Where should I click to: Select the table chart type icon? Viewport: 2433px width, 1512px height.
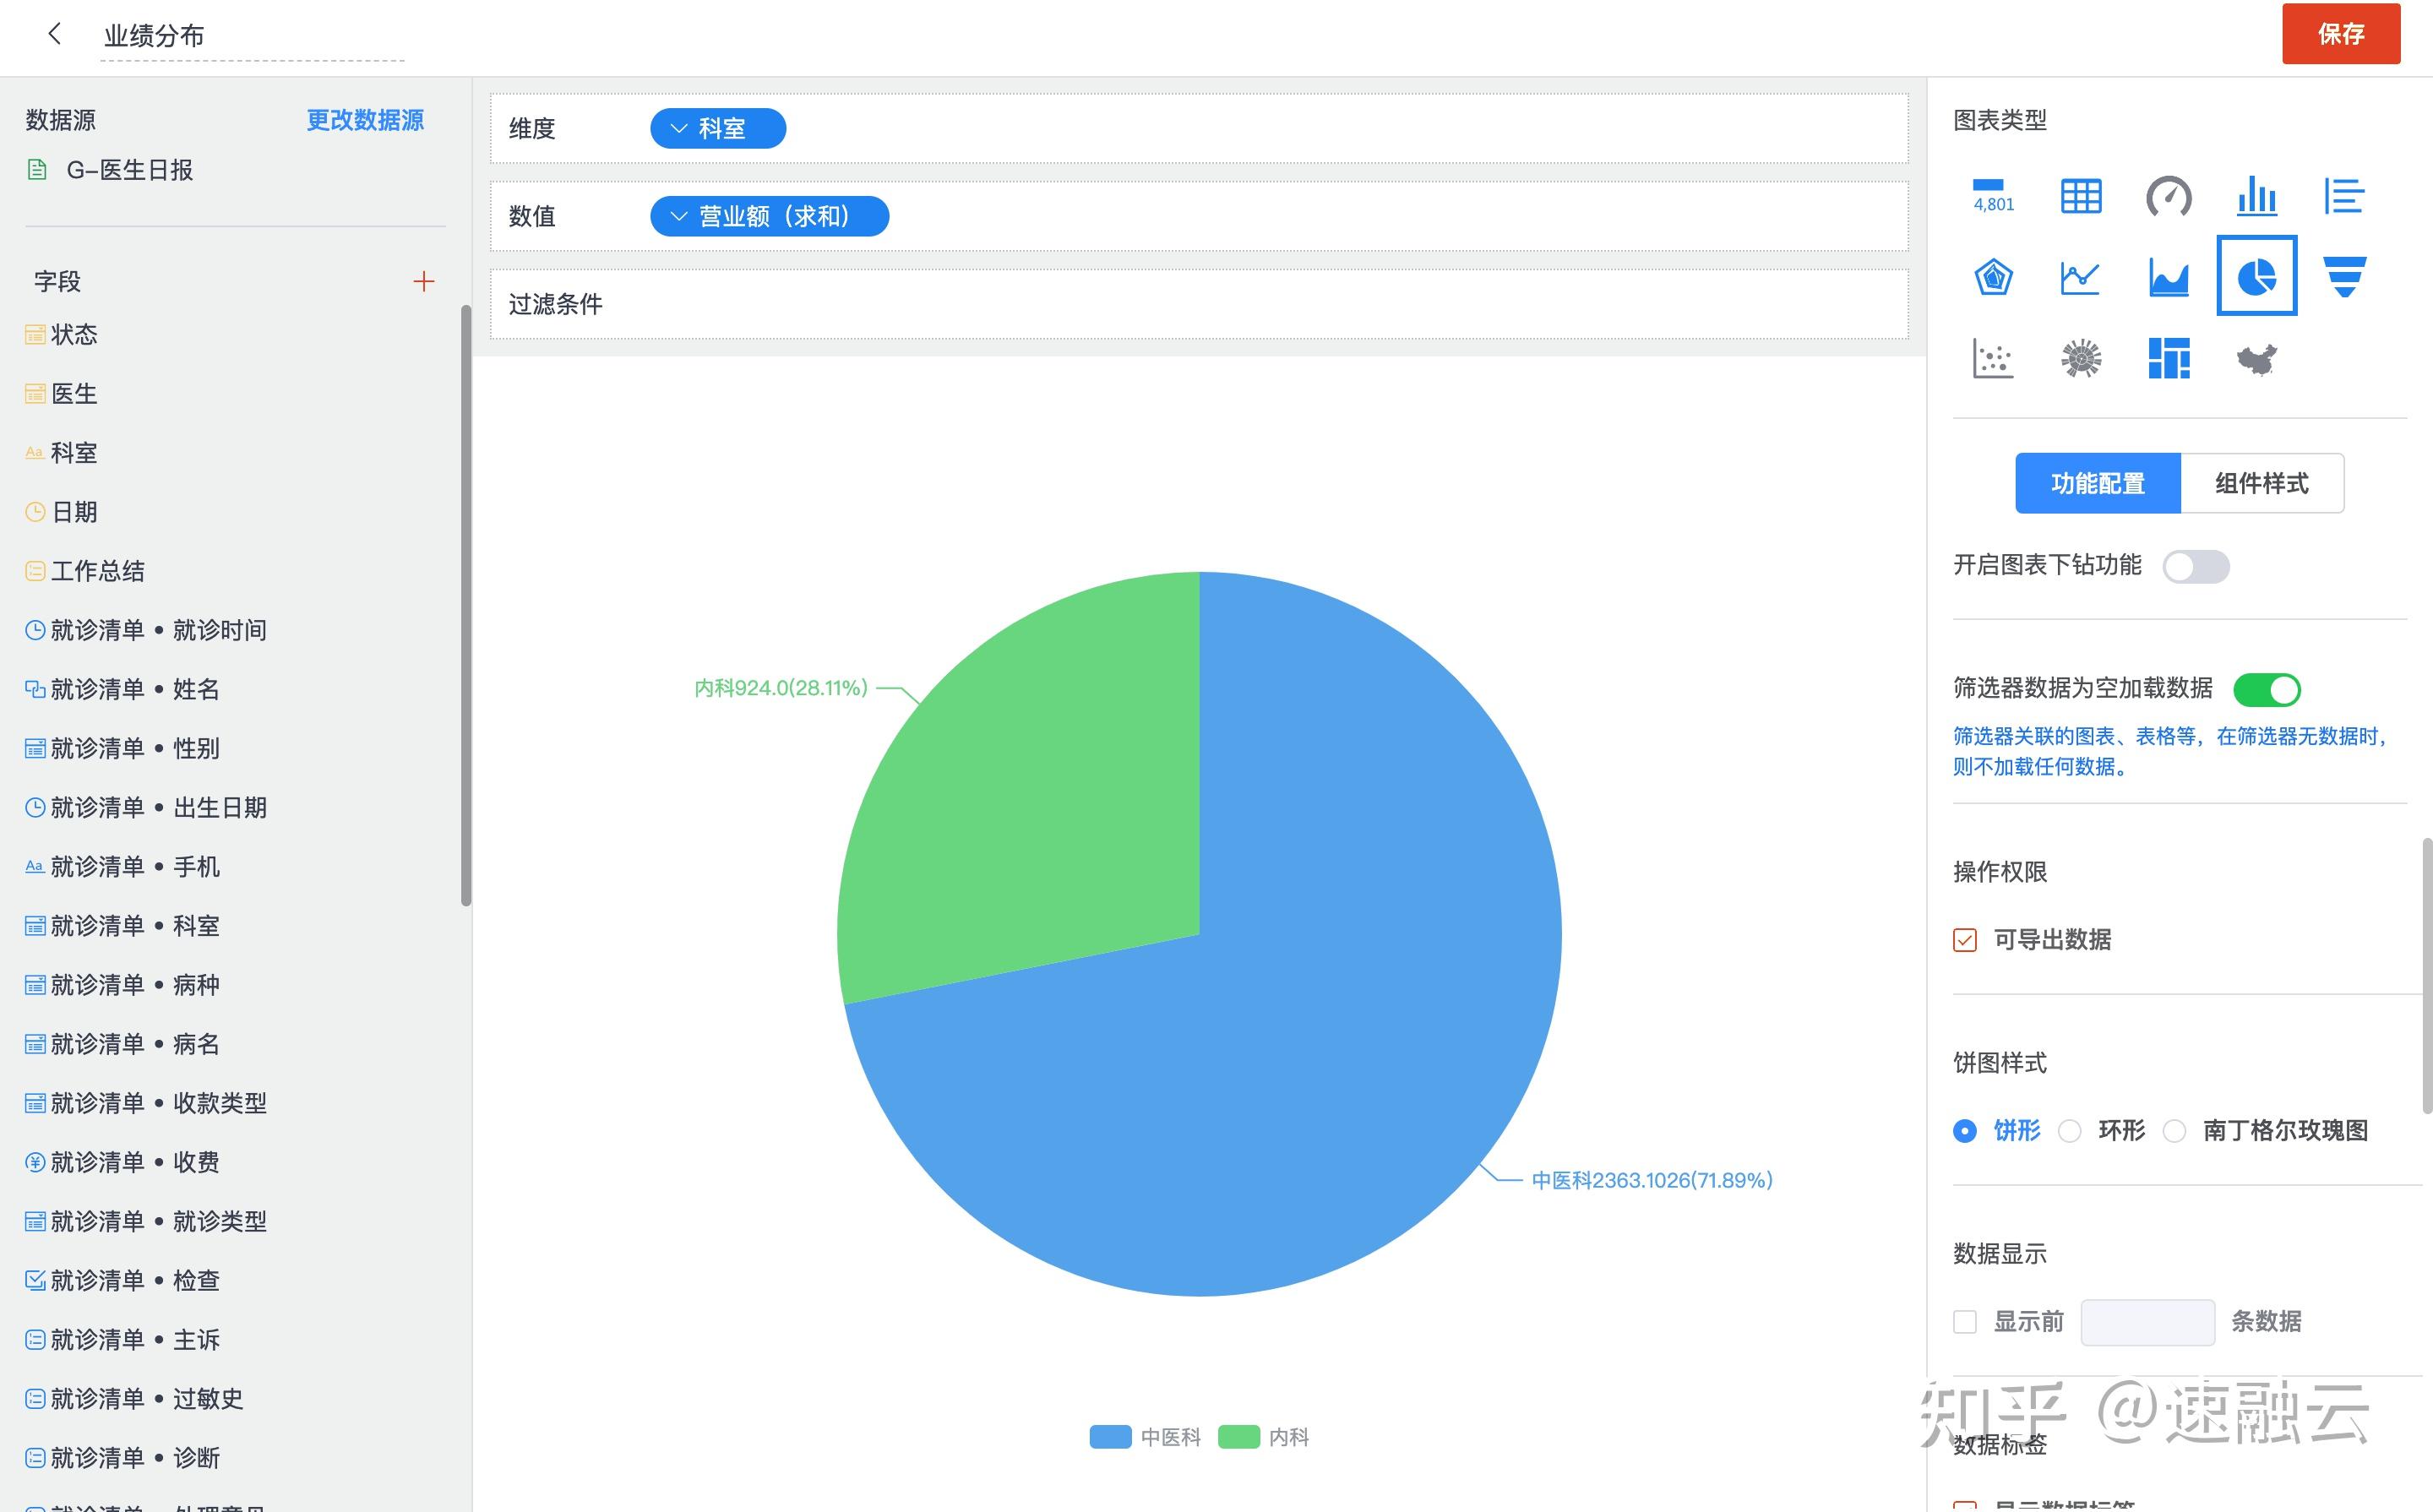2081,196
